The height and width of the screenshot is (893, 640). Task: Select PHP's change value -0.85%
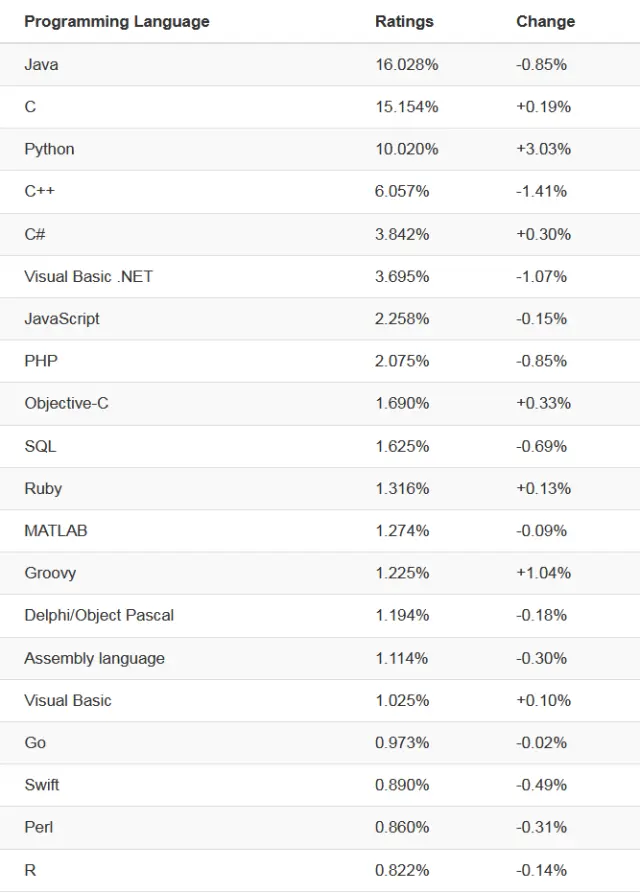(541, 361)
